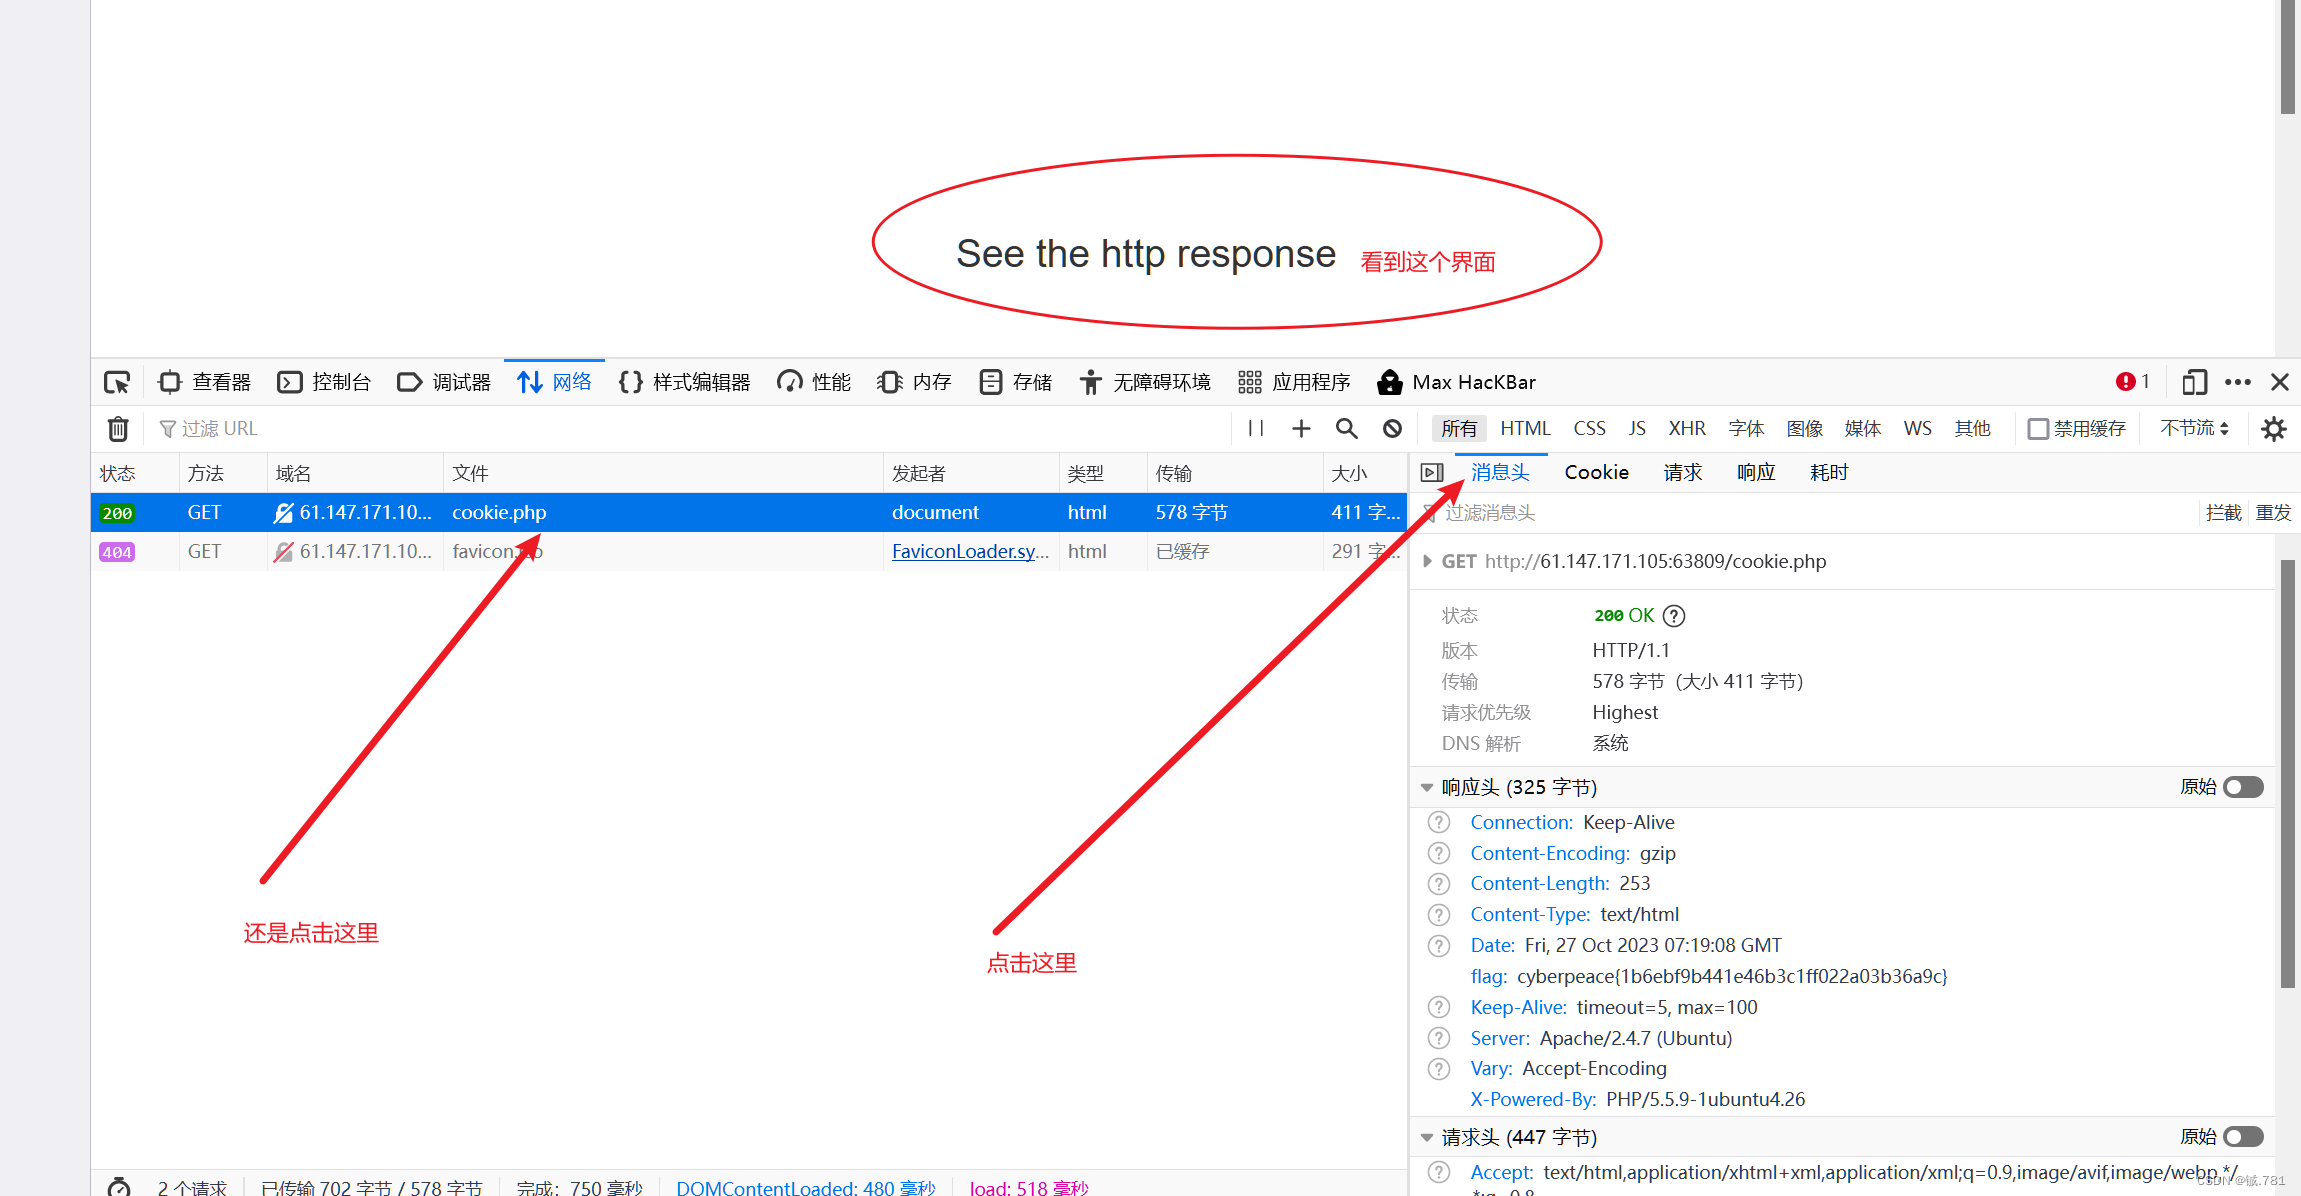Open the 不节流 throttling dropdown
This screenshot has width=2301, height=1196.
(2194, 429)
